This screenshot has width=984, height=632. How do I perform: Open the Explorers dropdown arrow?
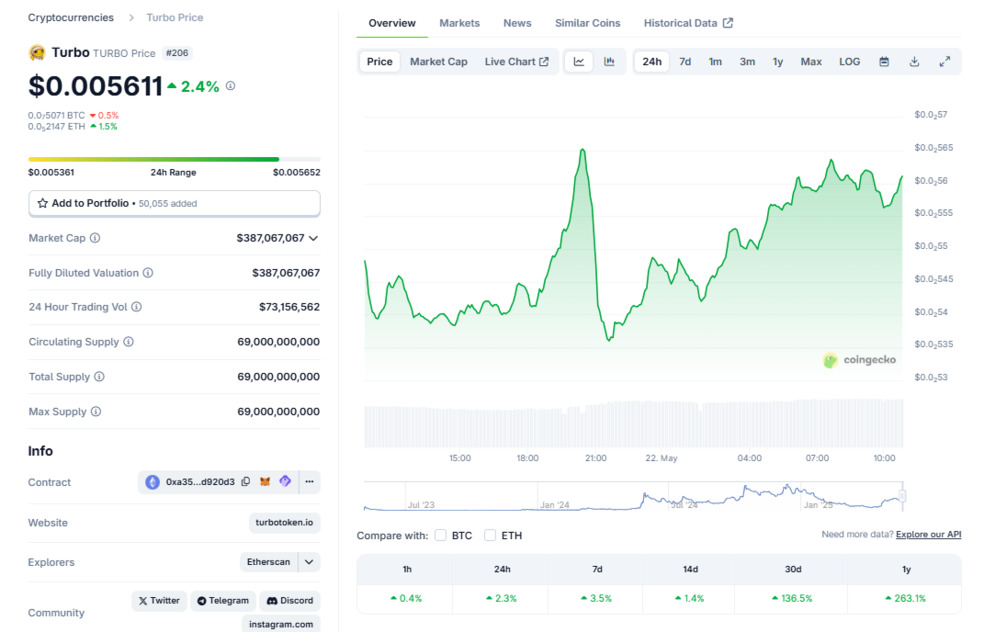click(x=309, y=562)
